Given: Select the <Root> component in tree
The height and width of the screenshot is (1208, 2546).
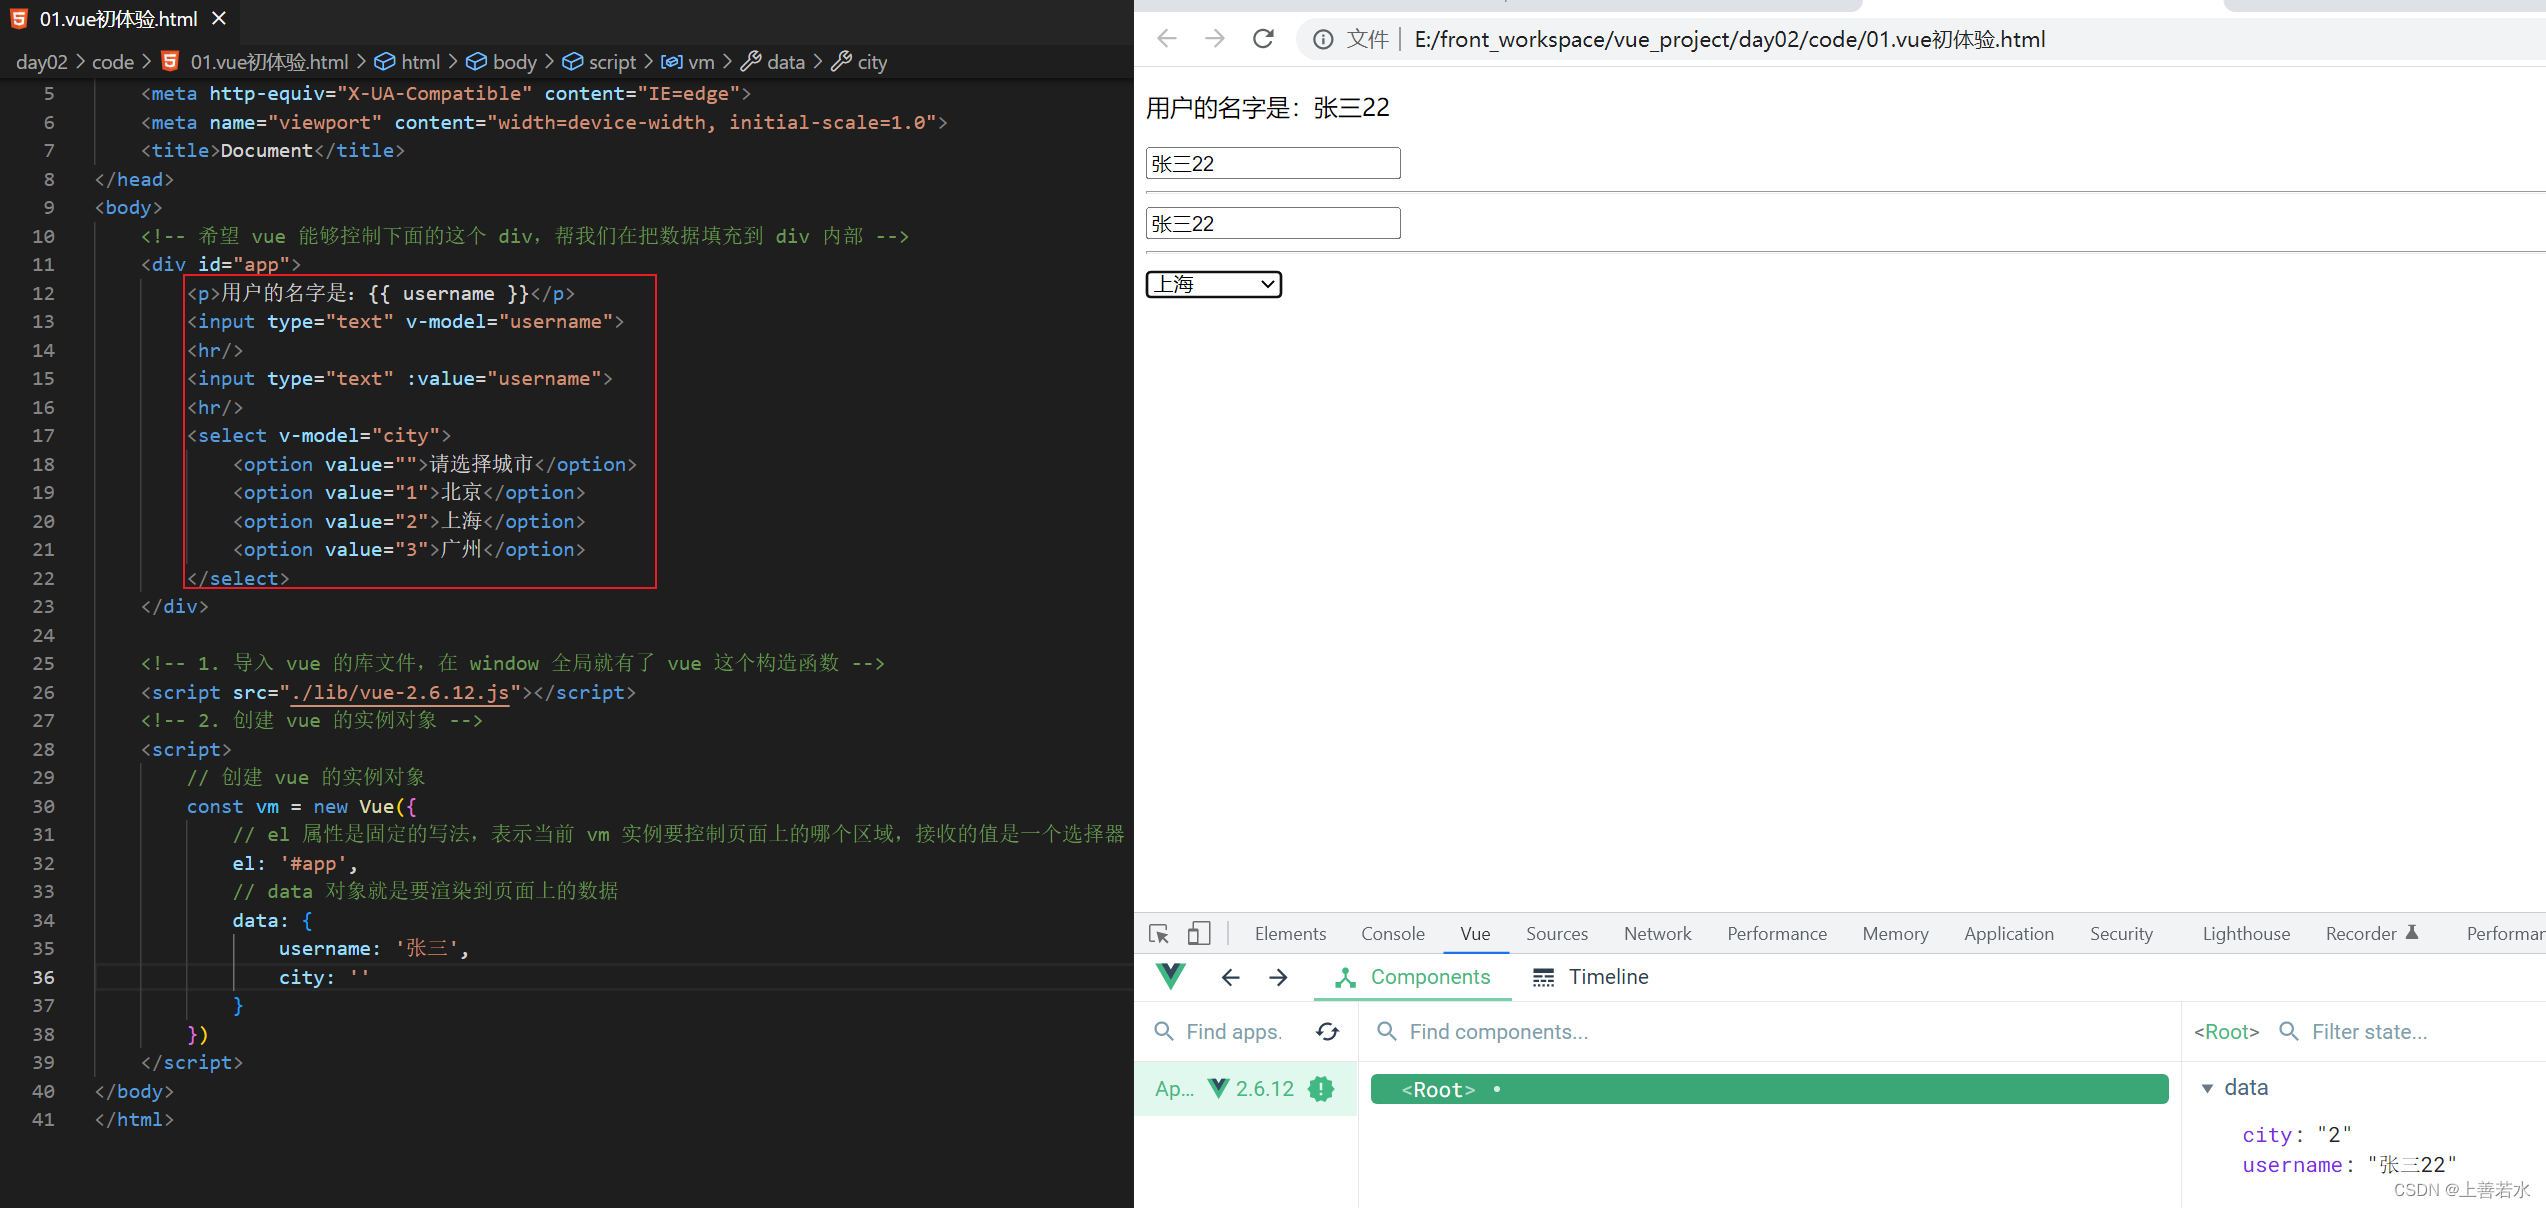Looking at the screenshot, I should click(x=1769, y=1089).
